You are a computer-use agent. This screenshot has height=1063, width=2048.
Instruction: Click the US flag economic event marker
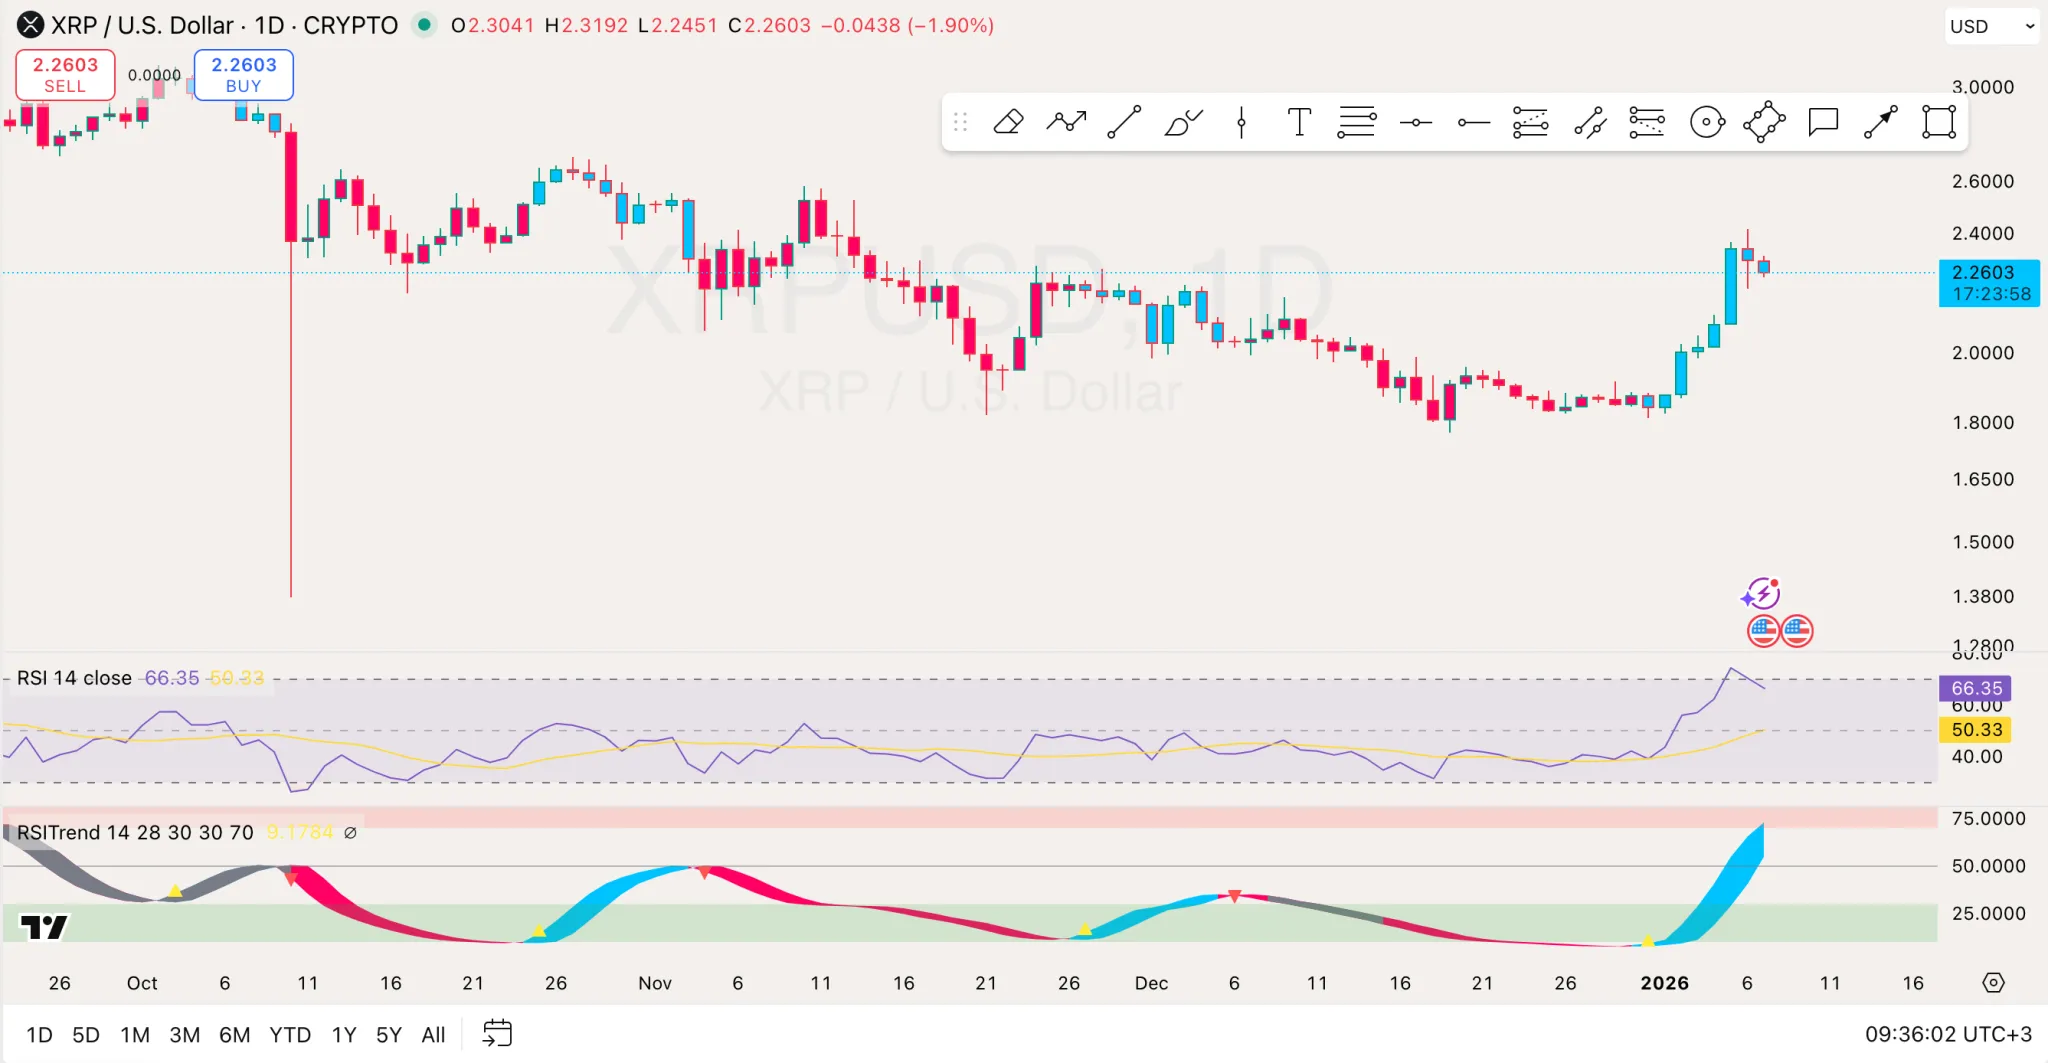tap(1762, 630)
